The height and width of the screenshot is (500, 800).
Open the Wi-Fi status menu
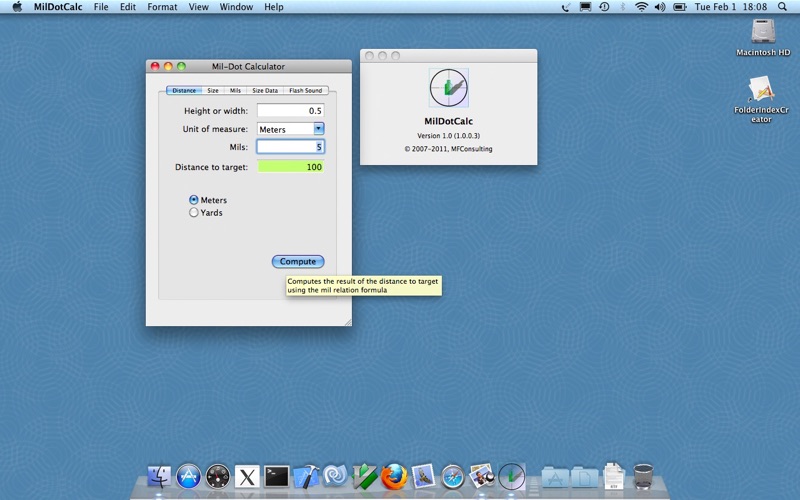(641, 7)
